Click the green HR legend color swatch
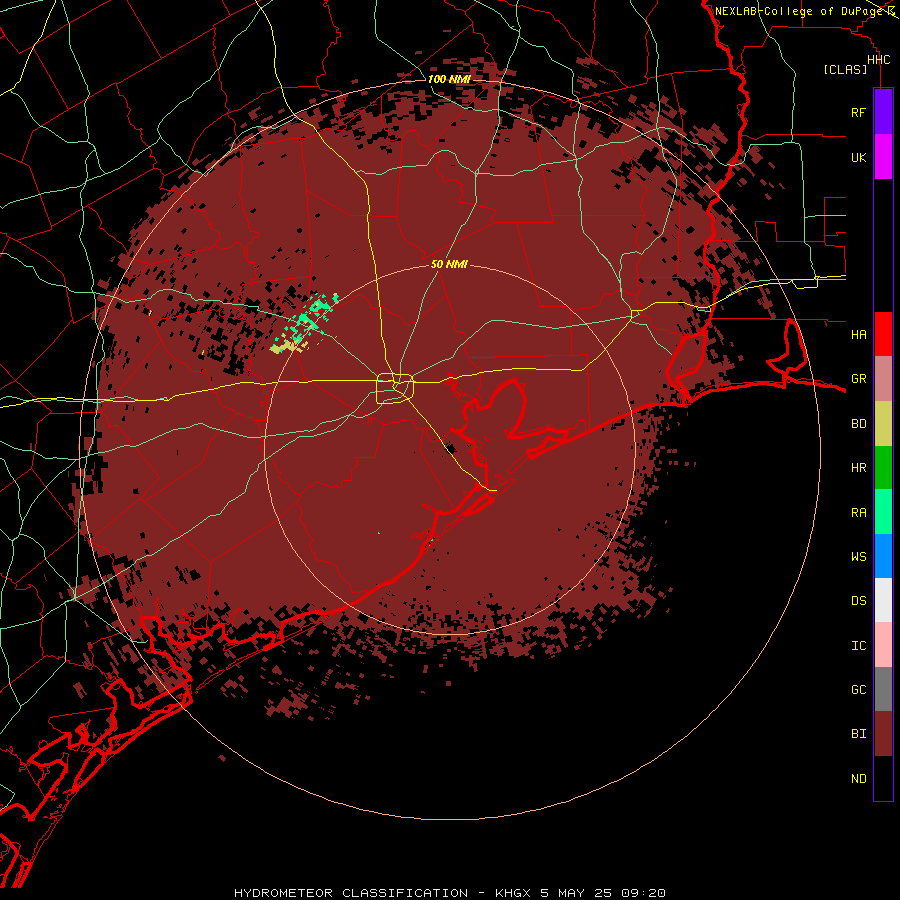The height and width of the screenshot is (900, 900). click(883, 468)
